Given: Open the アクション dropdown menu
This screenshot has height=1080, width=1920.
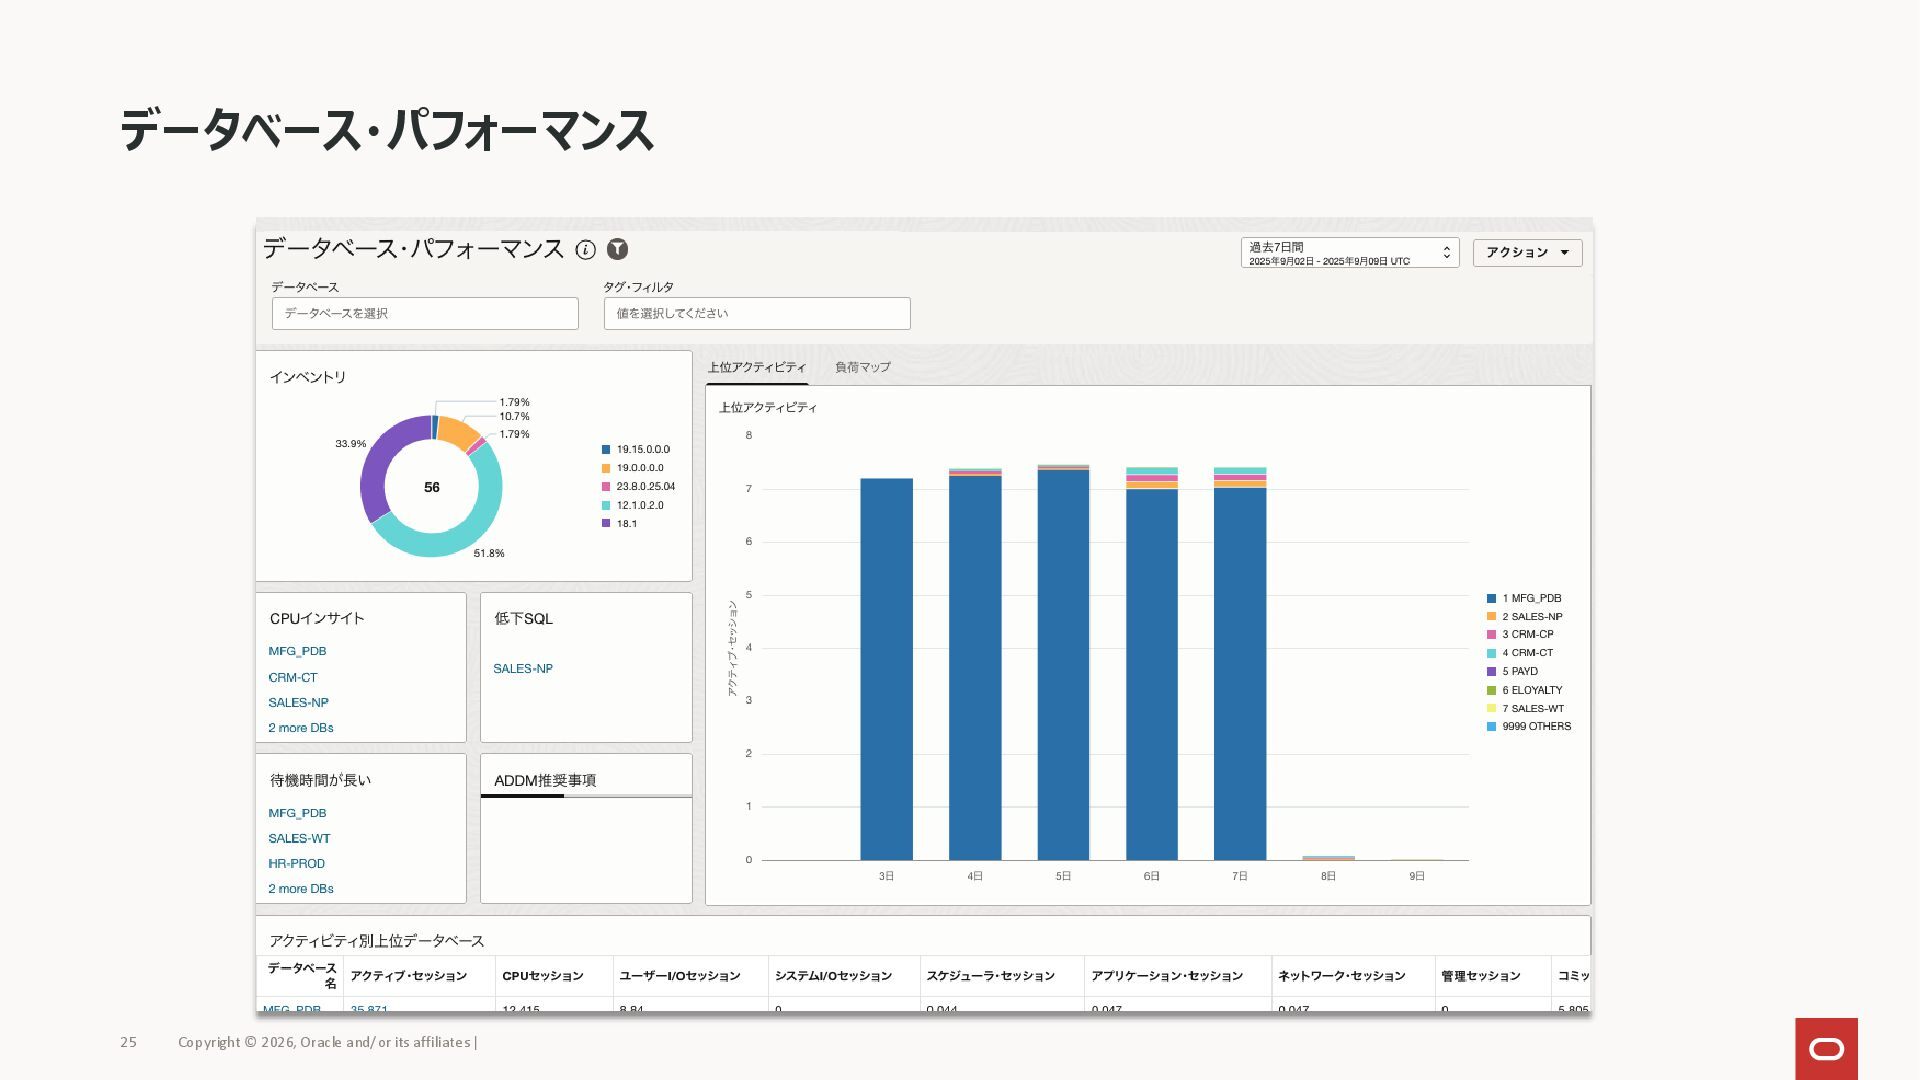Looking at the screenshot, I should click(x=1527, y=253).
